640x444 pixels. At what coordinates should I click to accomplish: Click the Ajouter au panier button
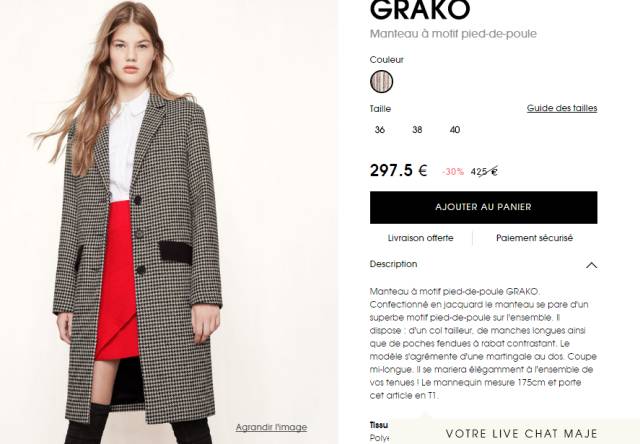[x=484, y=207]
